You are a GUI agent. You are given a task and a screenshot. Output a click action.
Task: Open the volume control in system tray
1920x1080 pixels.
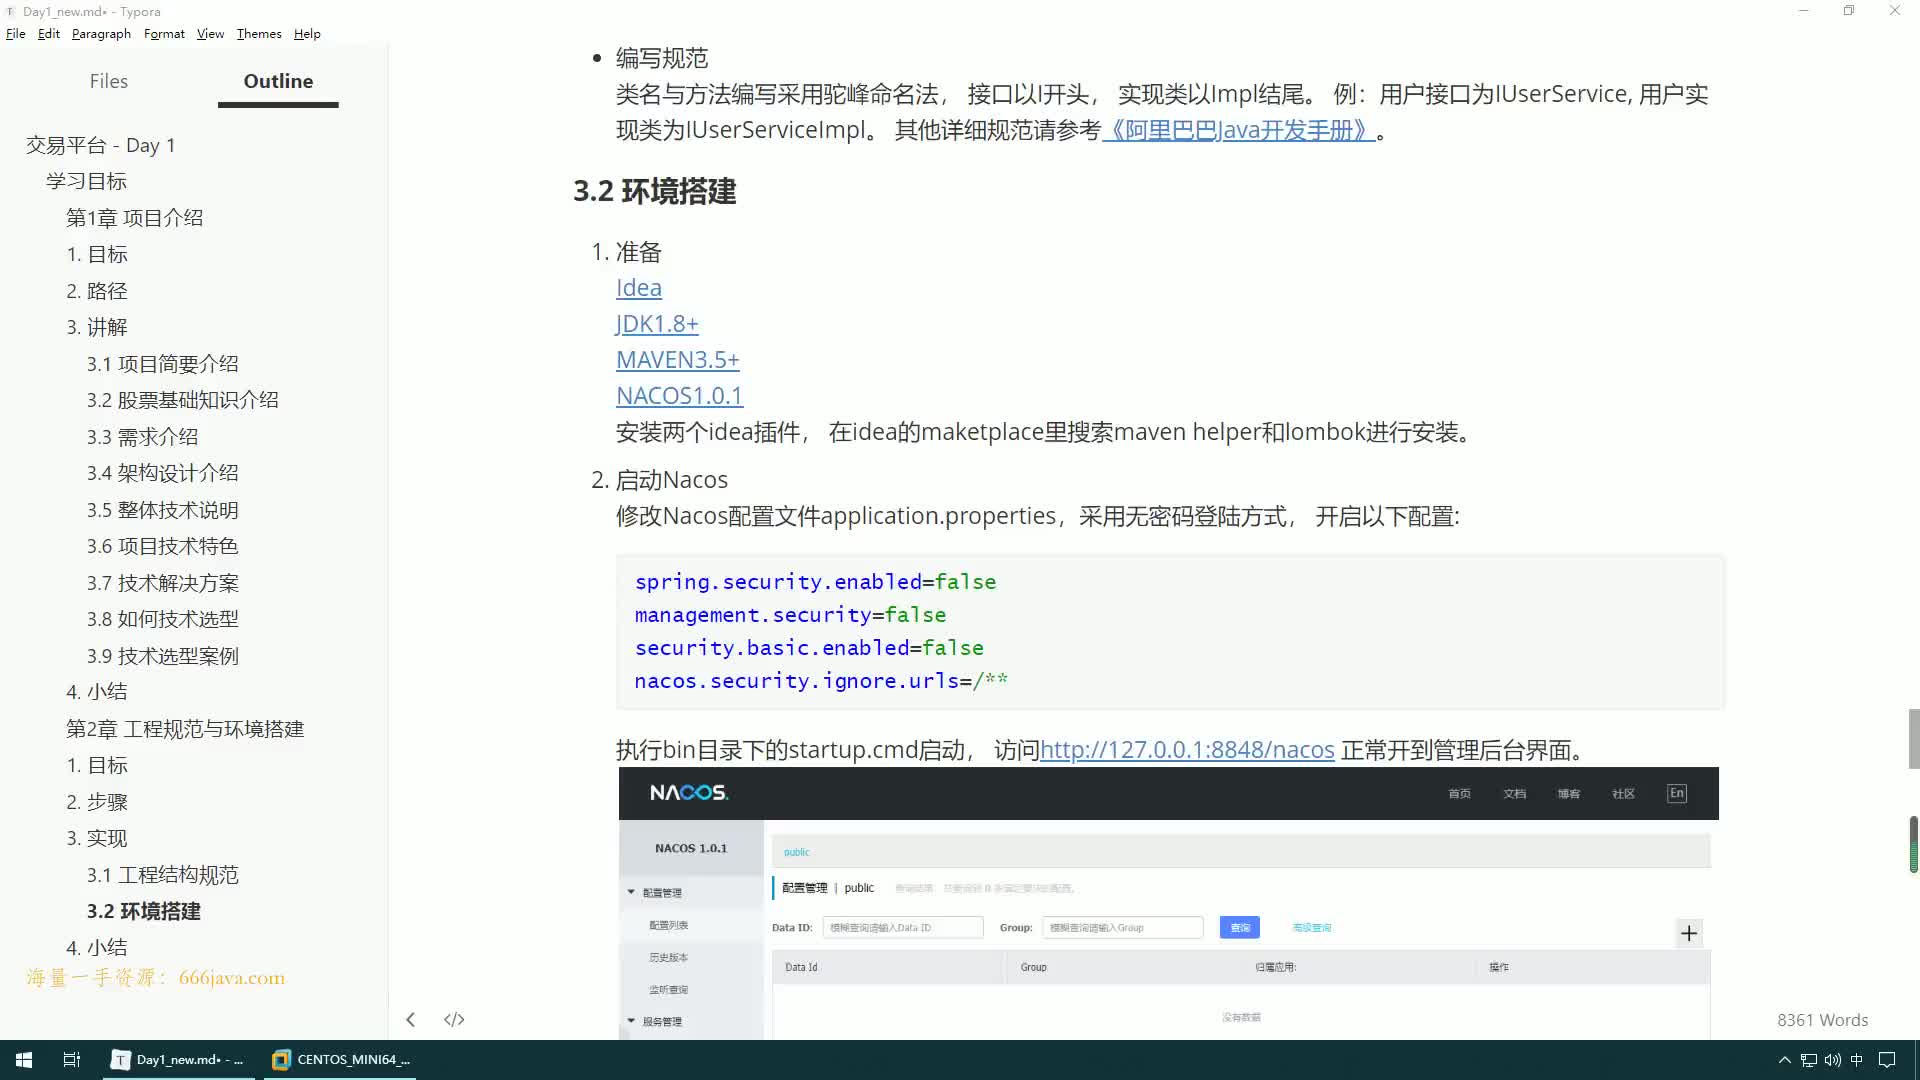(1832, 1060)
